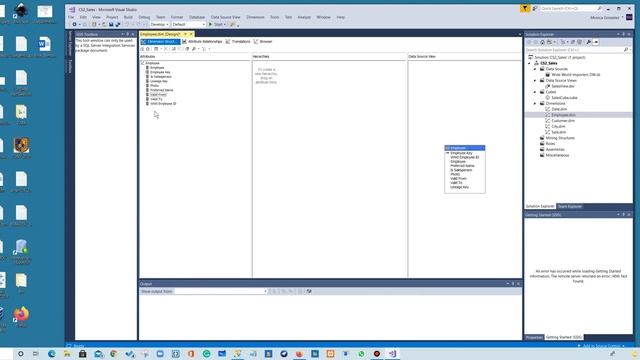
Task: Click Visual Studio icon in taskbar
Action: click(x=392, y=354)
